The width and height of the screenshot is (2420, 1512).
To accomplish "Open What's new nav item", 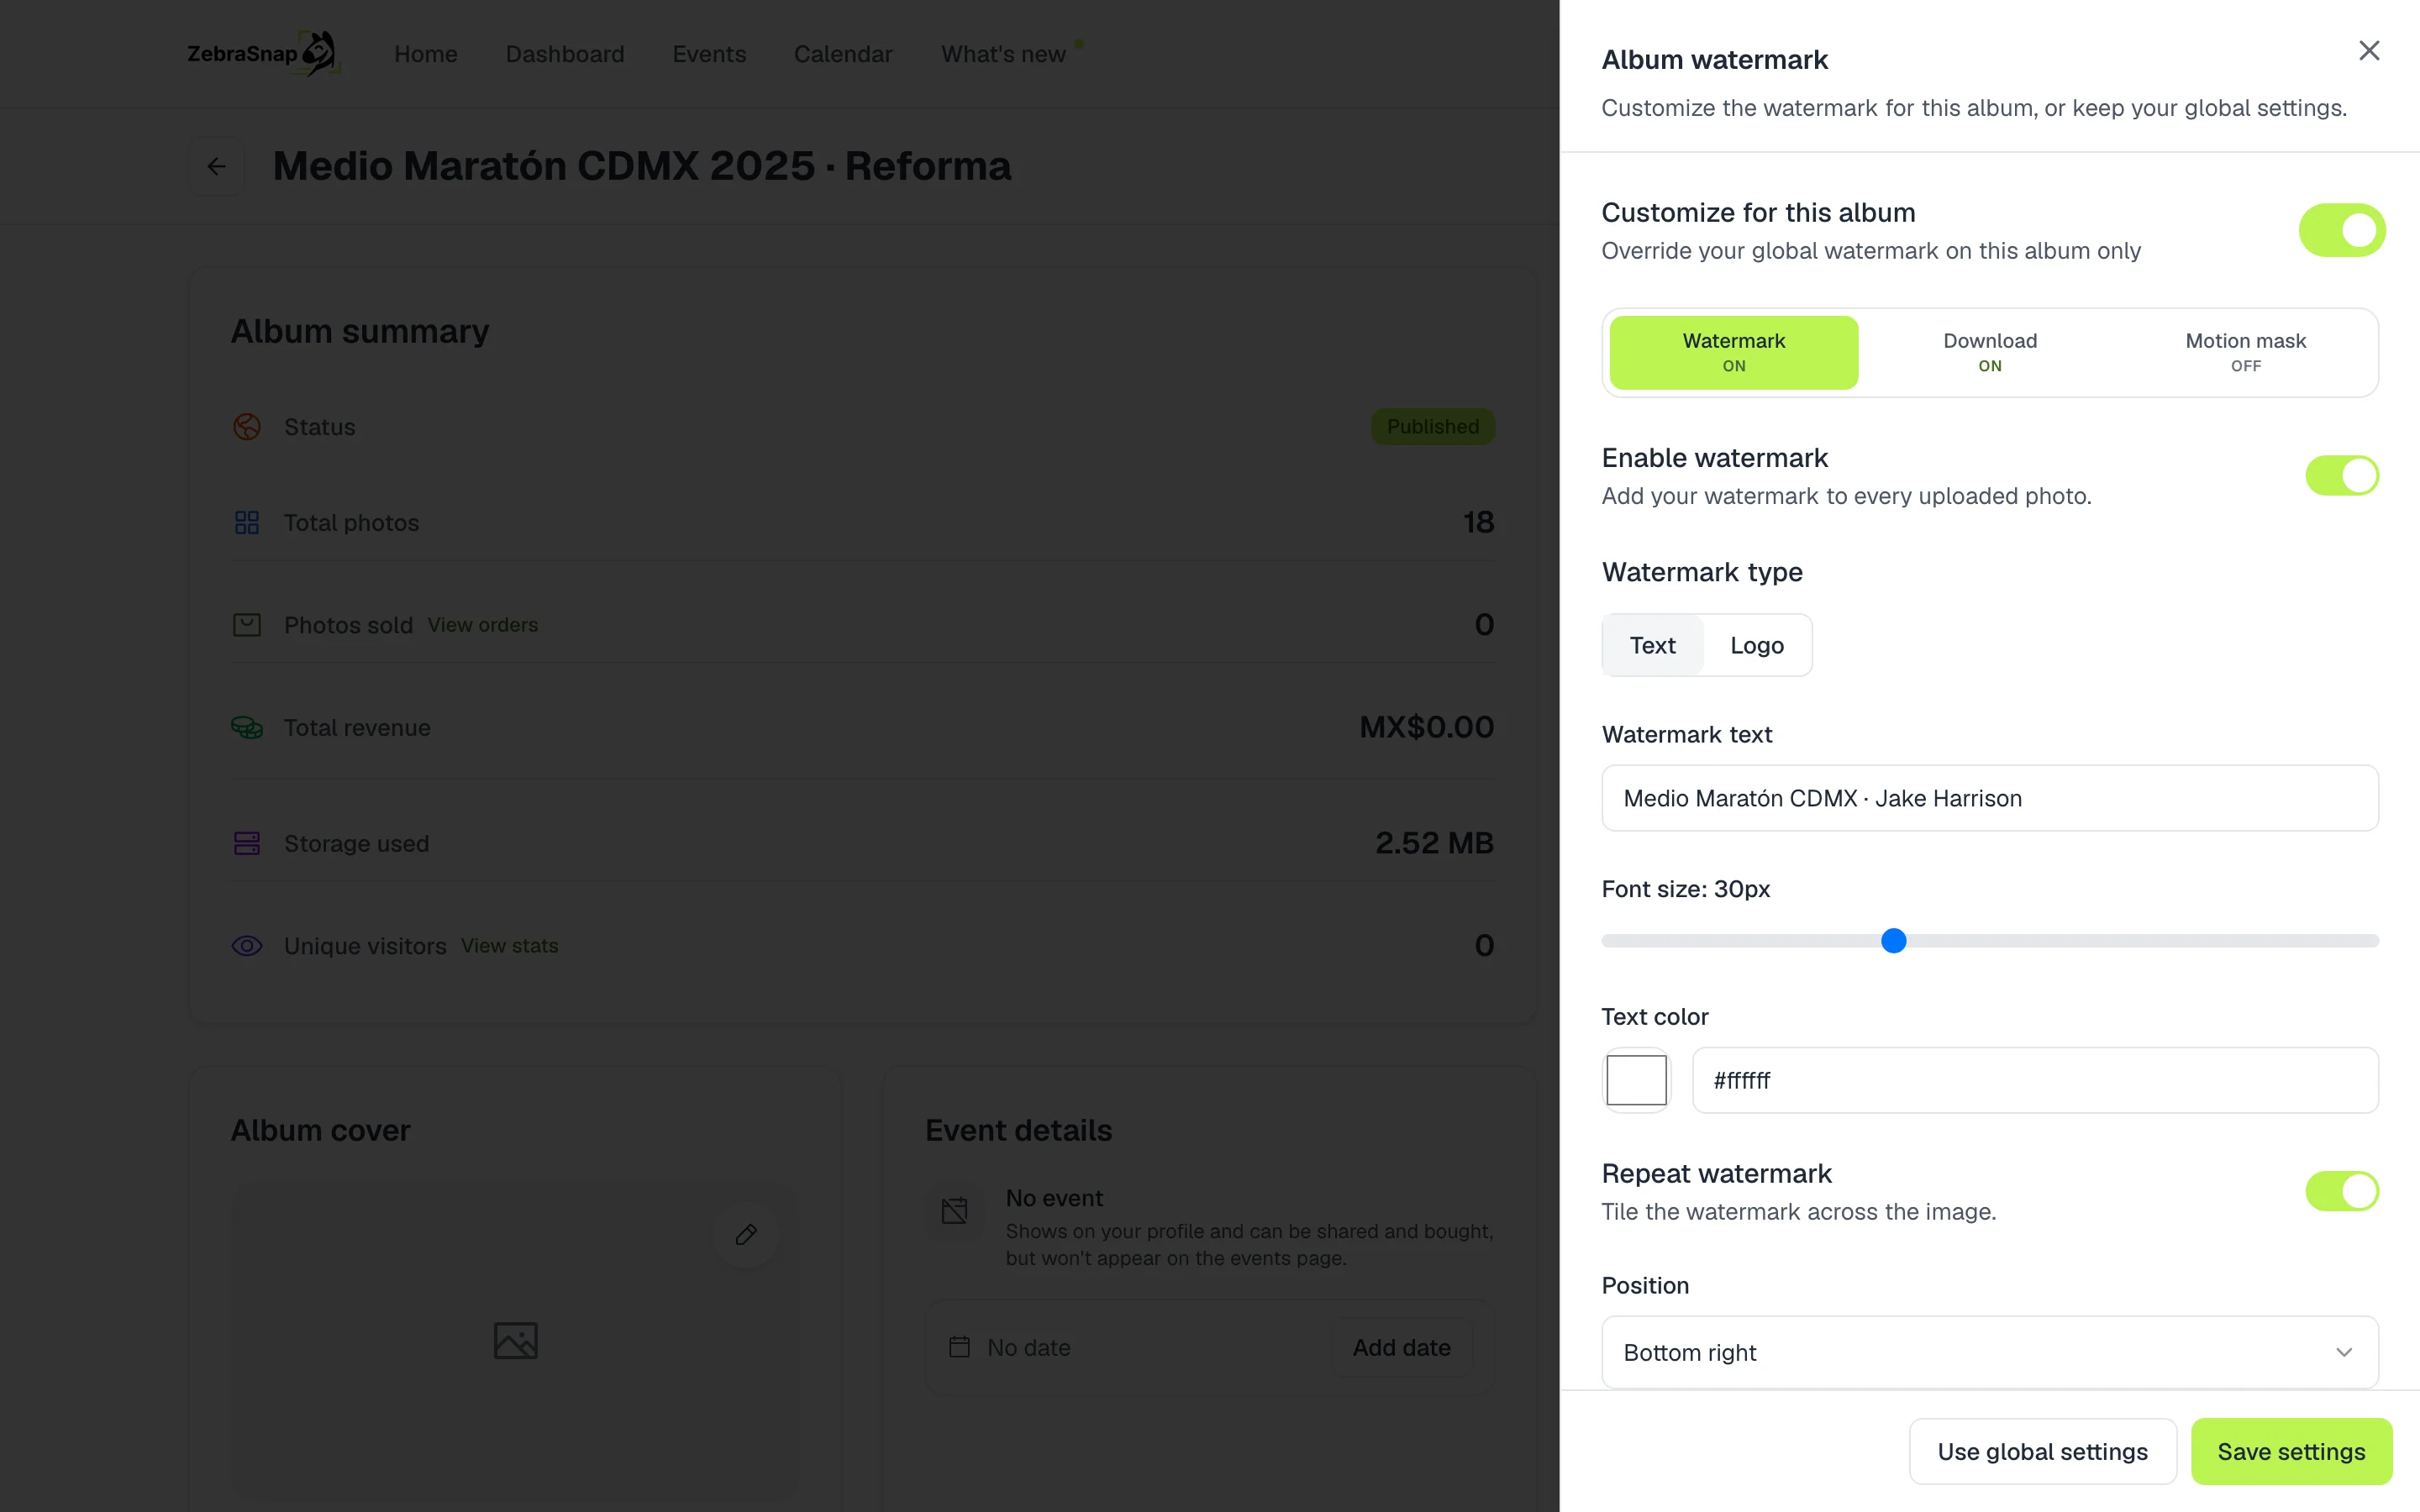I will pyautogui.click(x=1003, y=54).
